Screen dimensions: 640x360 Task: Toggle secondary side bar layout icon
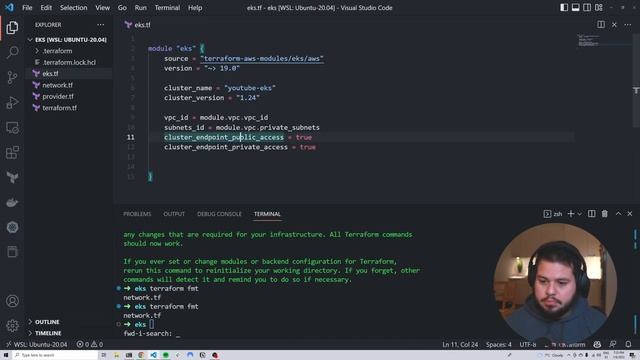(587, 7)
